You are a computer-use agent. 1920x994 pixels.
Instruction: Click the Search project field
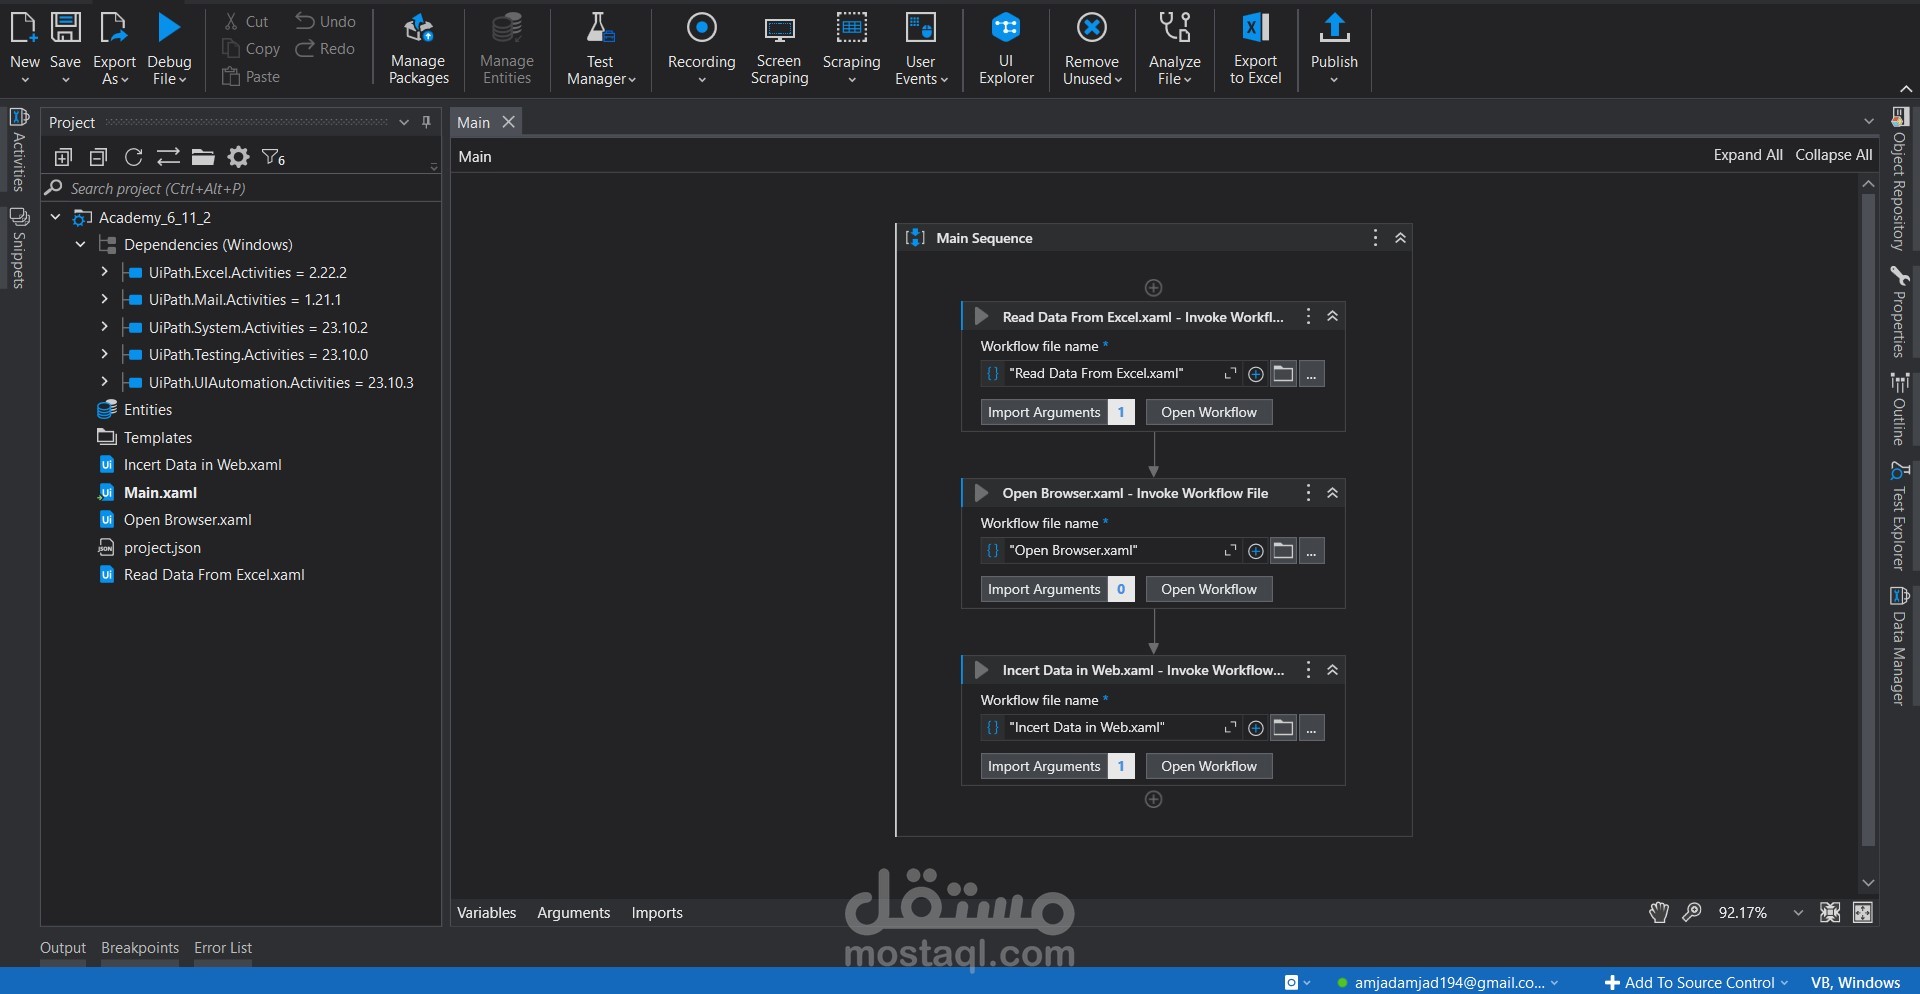coord(240,188)
